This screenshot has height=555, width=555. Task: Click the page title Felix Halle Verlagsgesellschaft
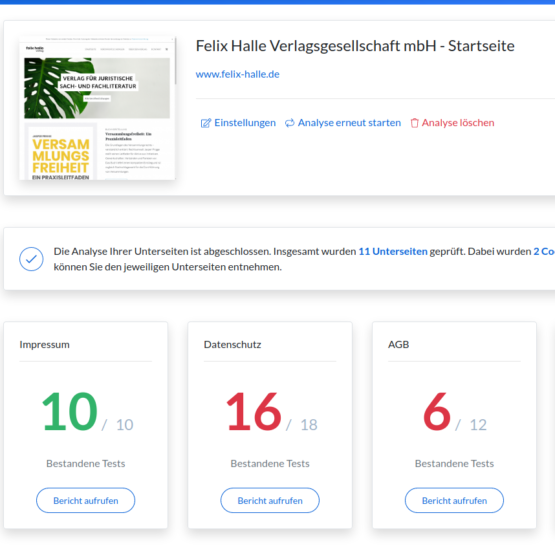click(x=355, y=46)
